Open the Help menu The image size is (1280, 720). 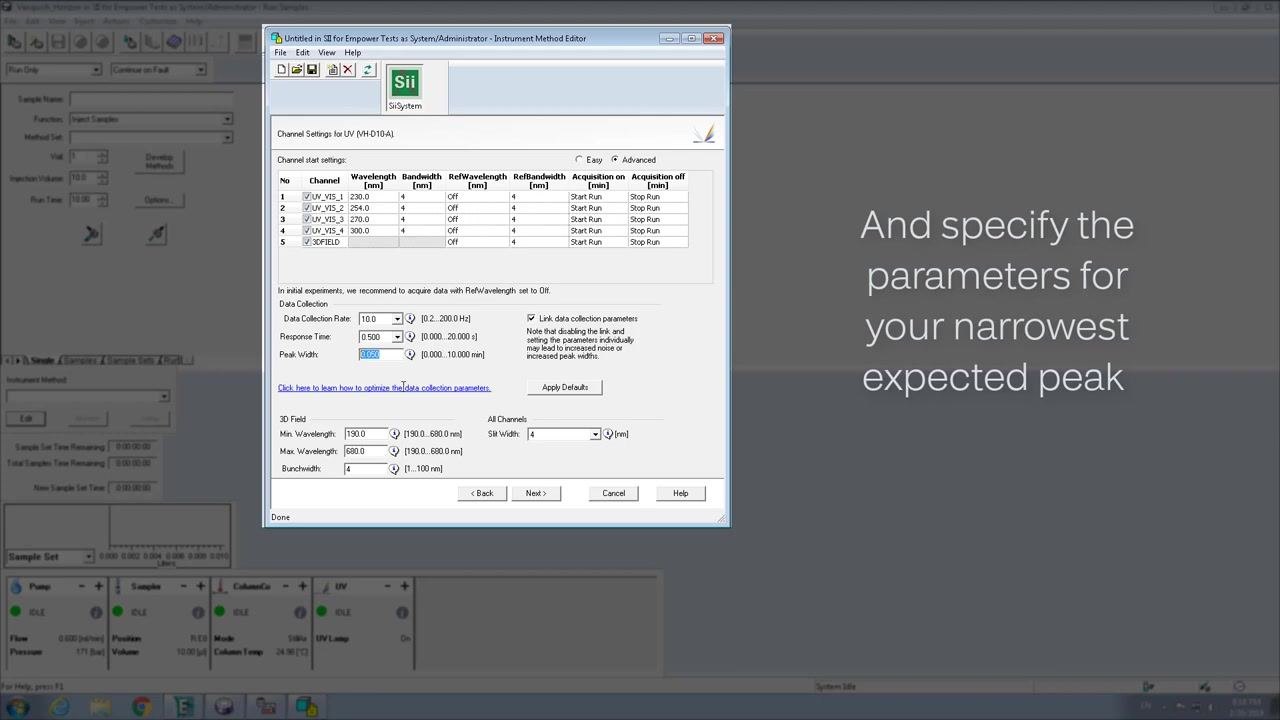coord(353,53)
